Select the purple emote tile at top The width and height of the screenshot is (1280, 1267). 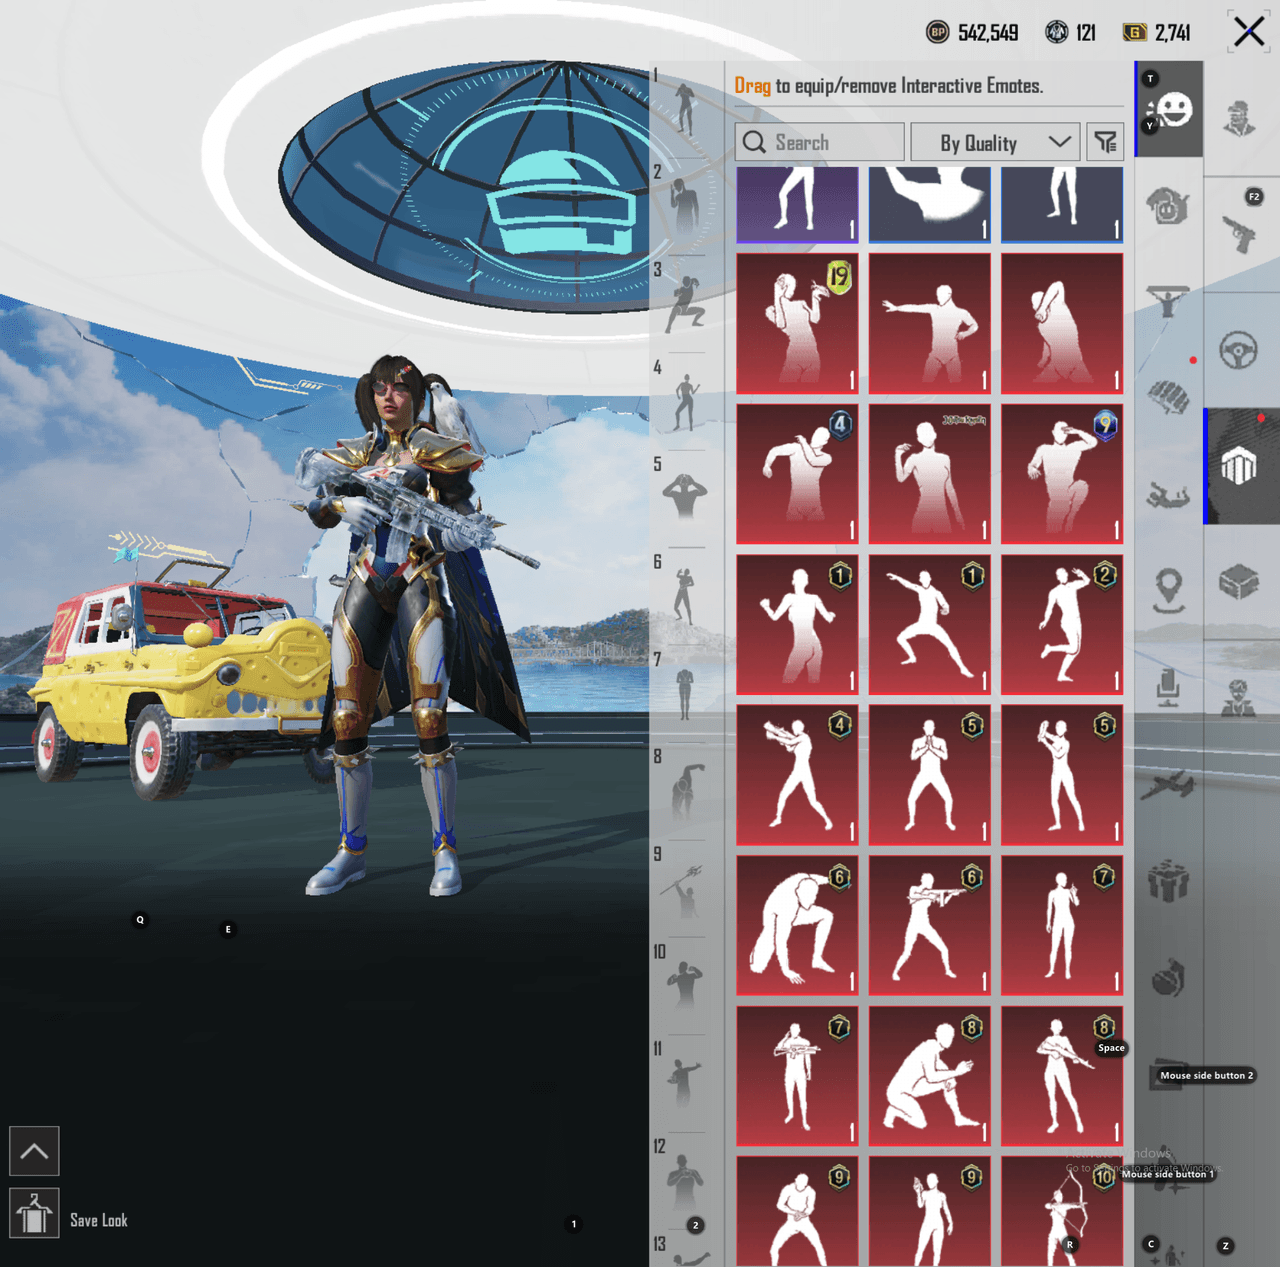(797, 205)
